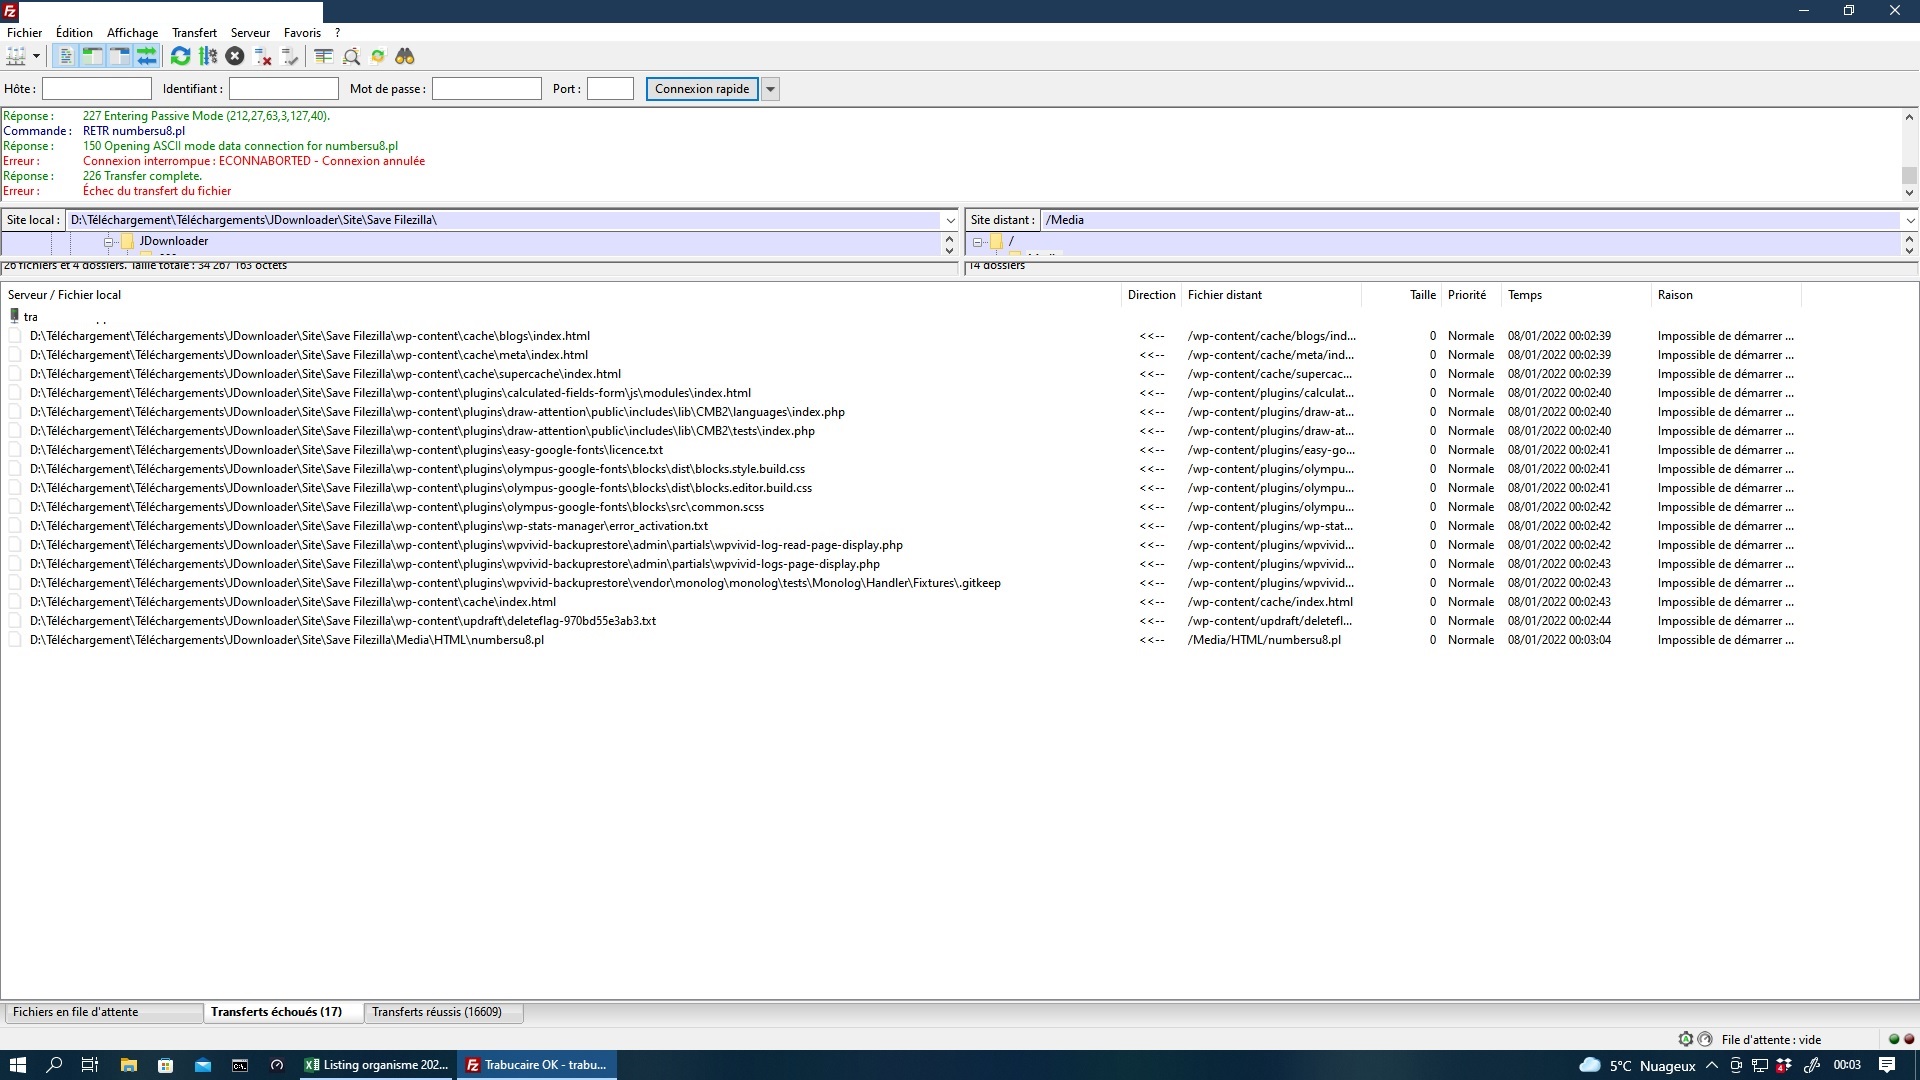Open the Favoris menu
This screenshot has width=1920, height=1080.
click(x=302, y=32)
